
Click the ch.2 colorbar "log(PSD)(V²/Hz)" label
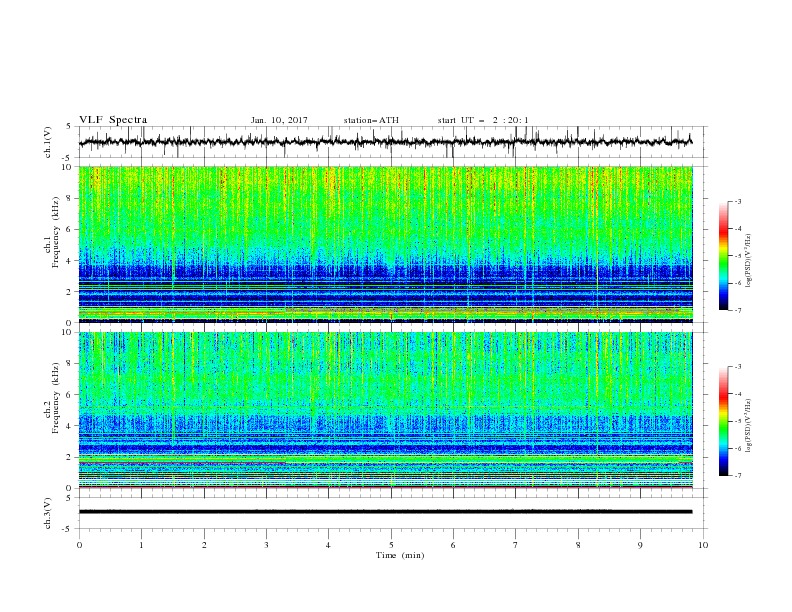[x=749, y=424]
